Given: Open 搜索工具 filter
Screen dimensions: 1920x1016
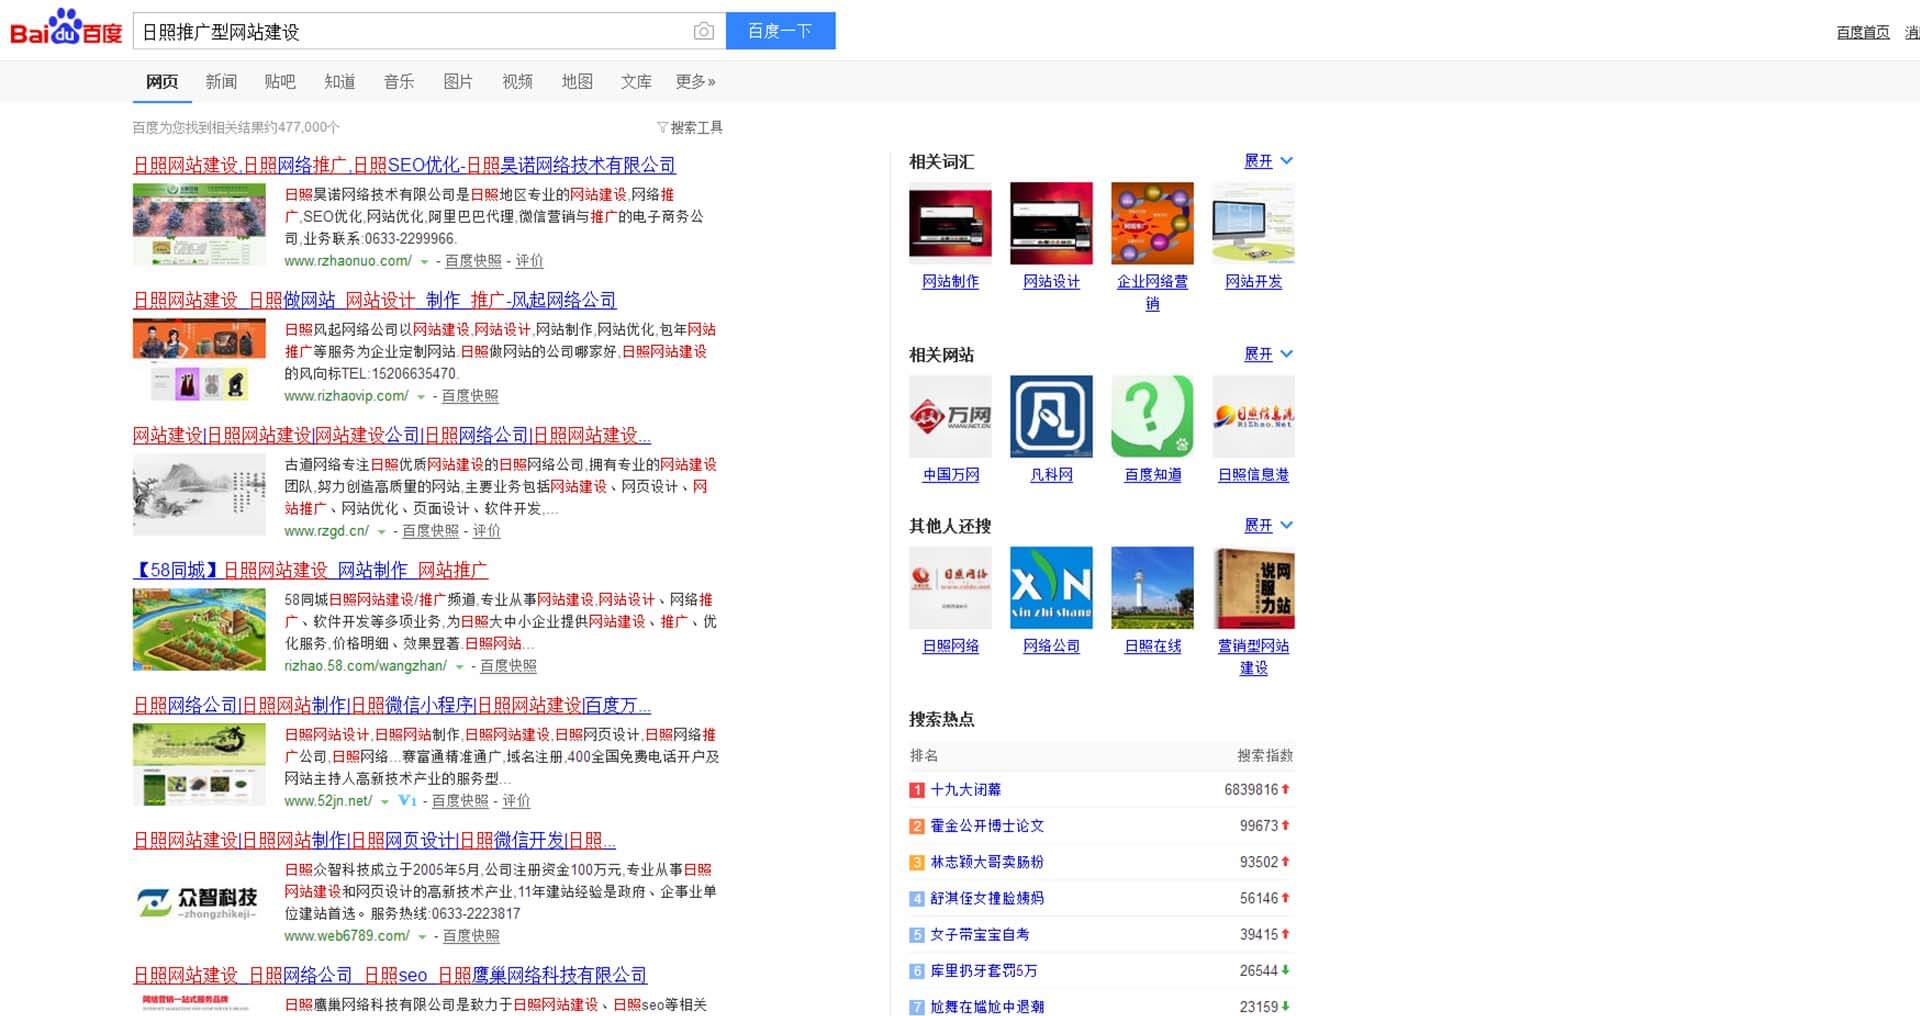Looking at the screenshot, I should pos(690,127).
